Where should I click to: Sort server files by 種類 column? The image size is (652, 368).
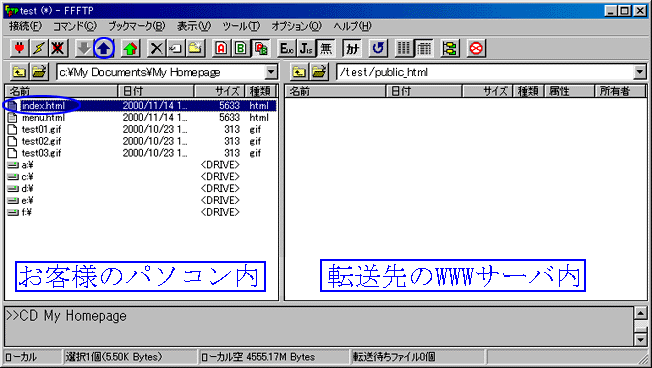(x=529, y=91)
